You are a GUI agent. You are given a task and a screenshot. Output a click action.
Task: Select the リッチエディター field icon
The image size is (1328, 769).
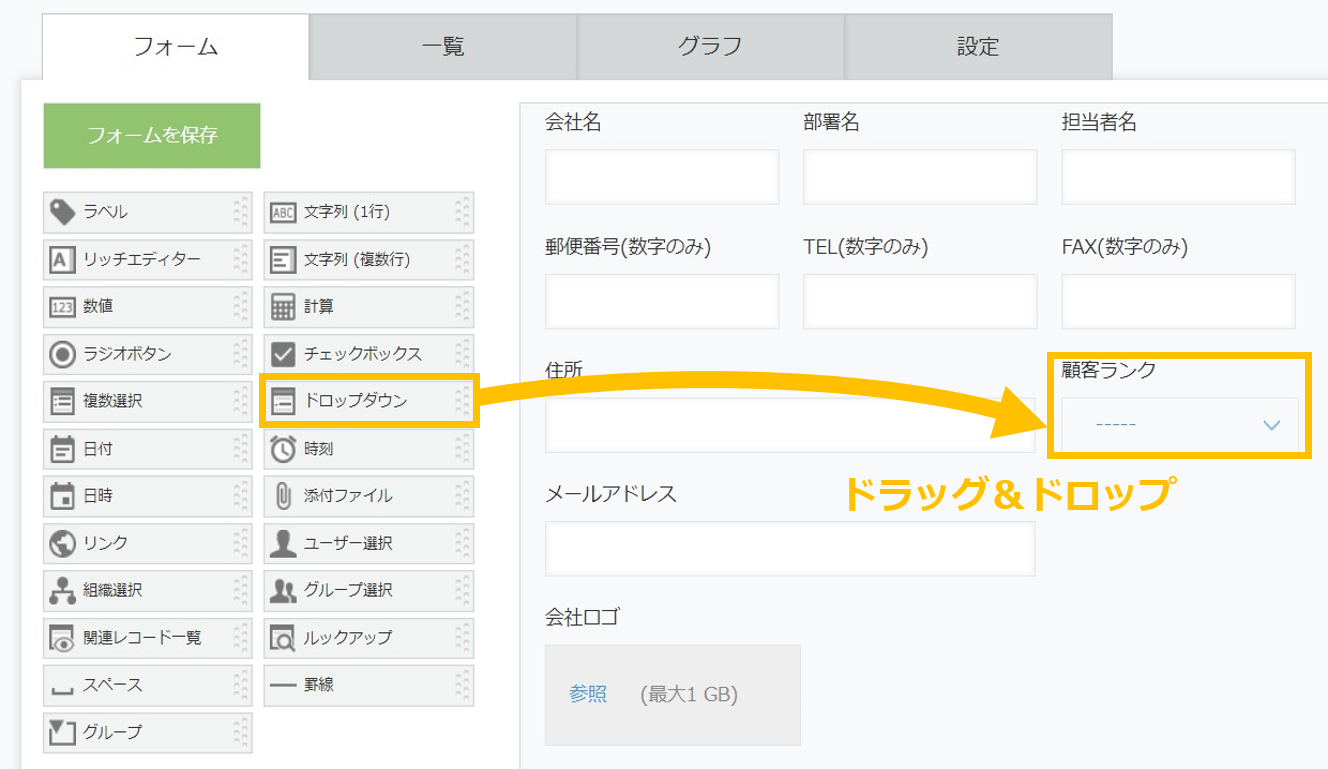coord(62,260)
